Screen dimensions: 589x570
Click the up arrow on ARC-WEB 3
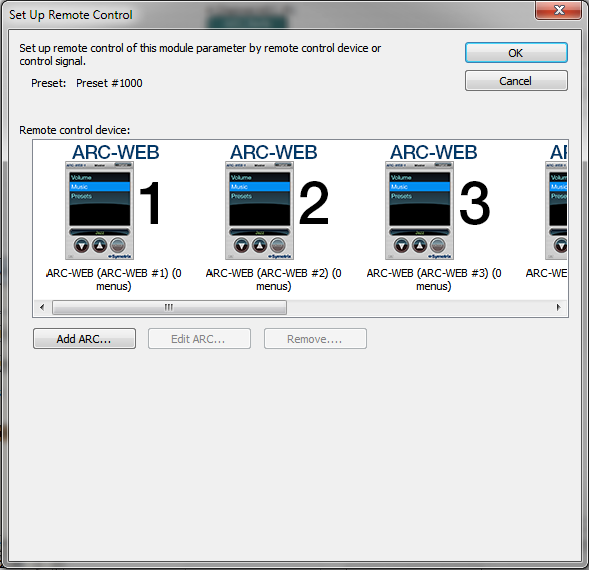(x=420, y=246)
